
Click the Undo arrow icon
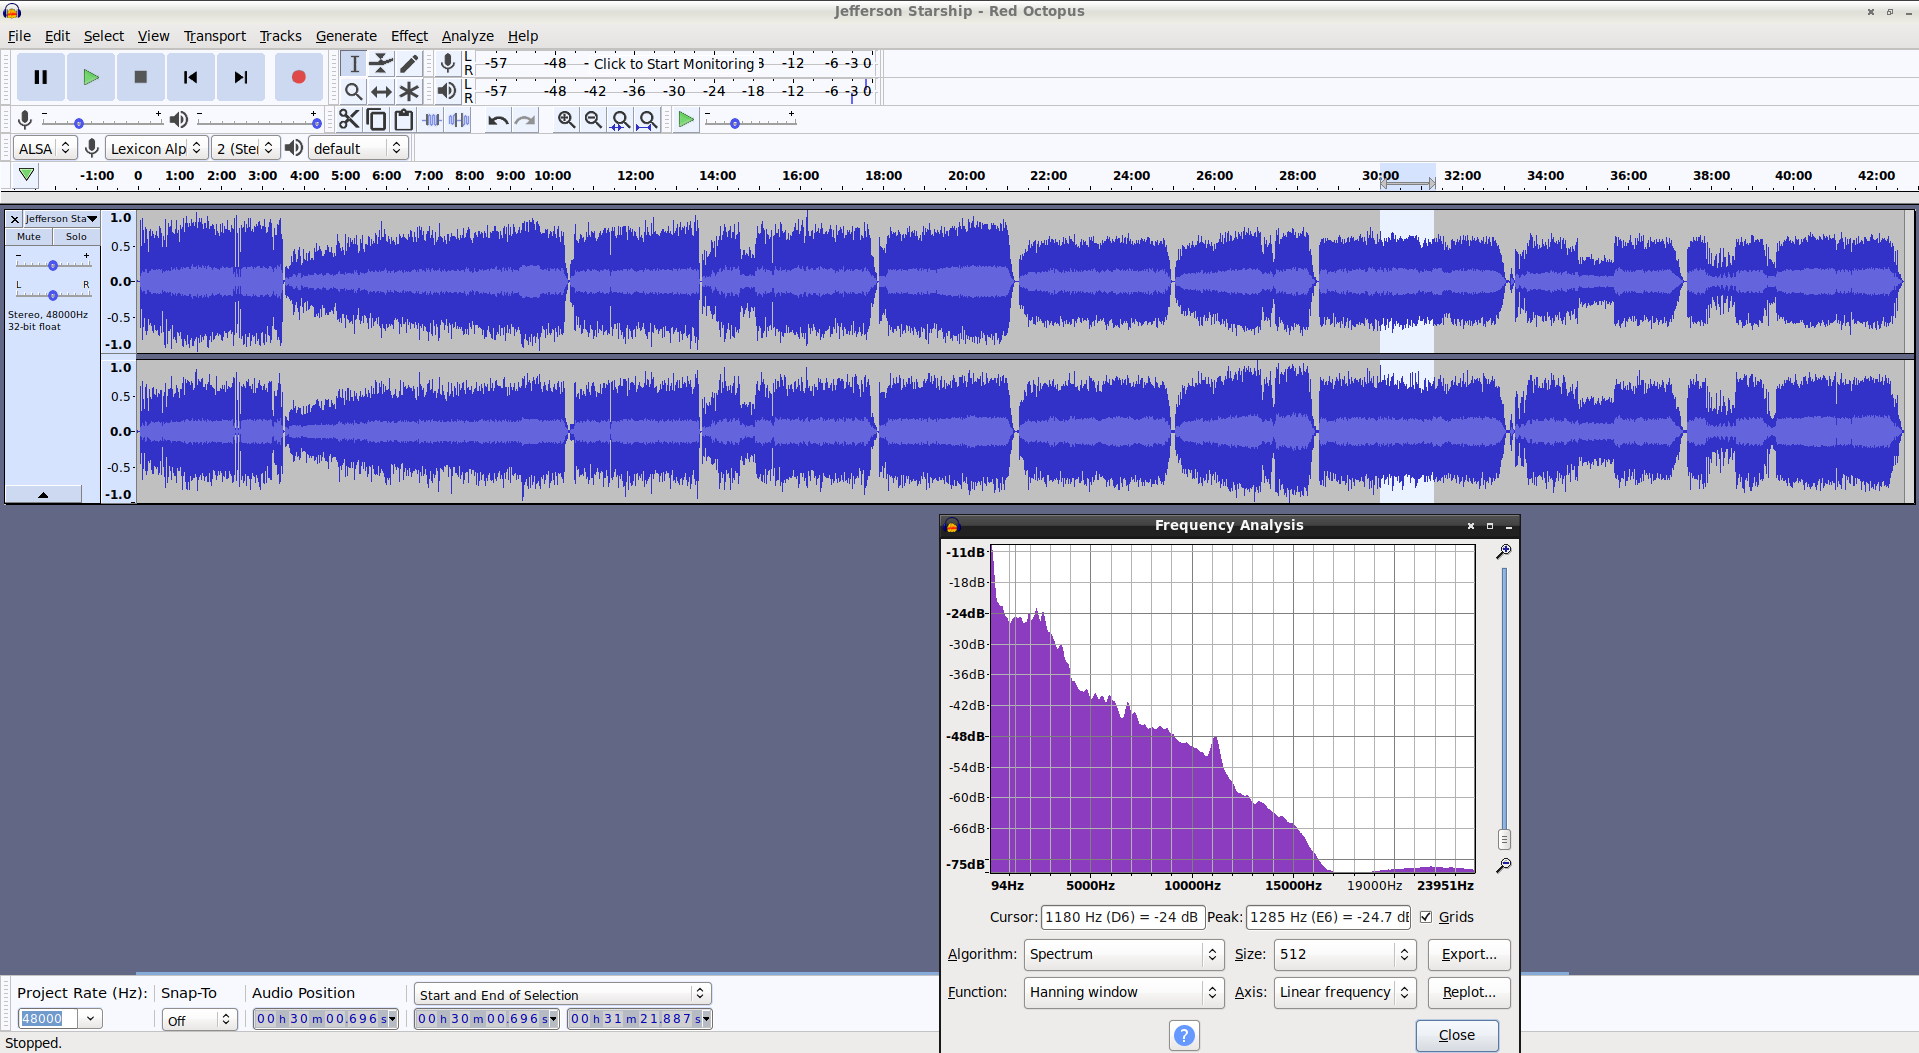pyautogui.click(x=497, y=120)
